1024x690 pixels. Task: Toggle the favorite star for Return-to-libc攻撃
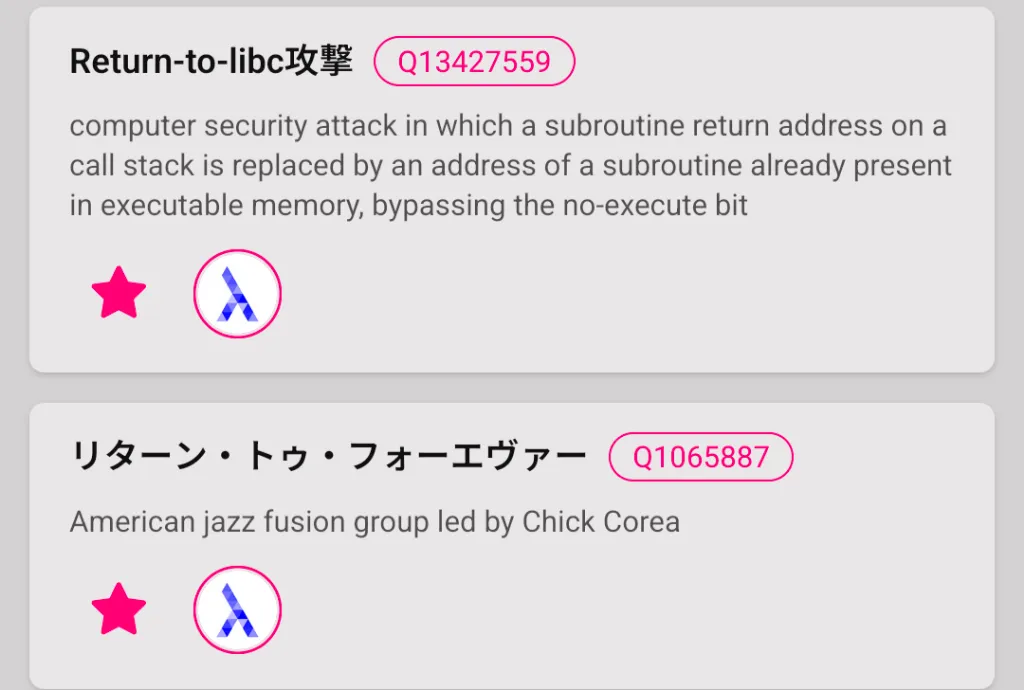[x=119, y=293]
